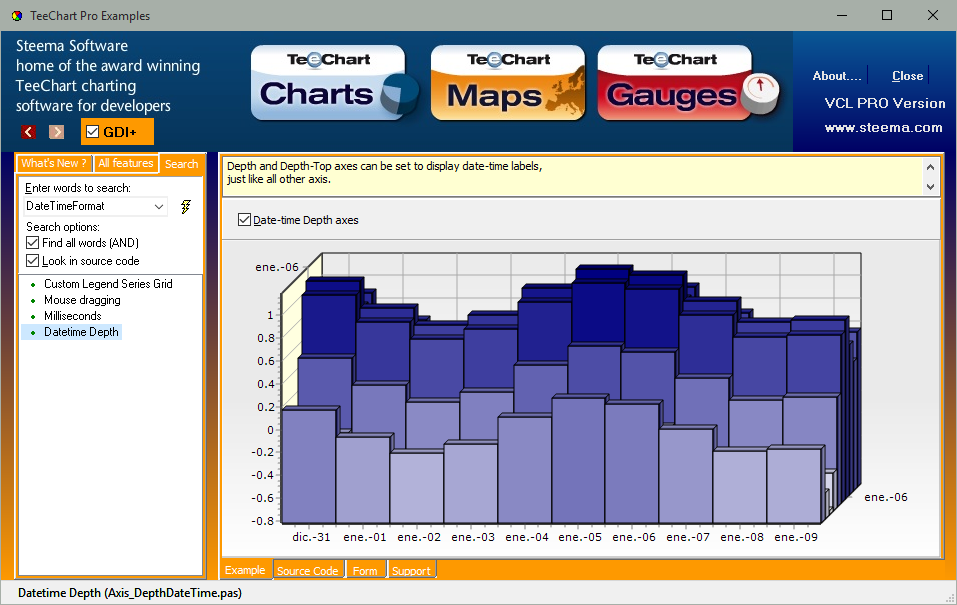
Task: Click the 'ene.-07' bottom axis label
Action: tap(688, 537)
